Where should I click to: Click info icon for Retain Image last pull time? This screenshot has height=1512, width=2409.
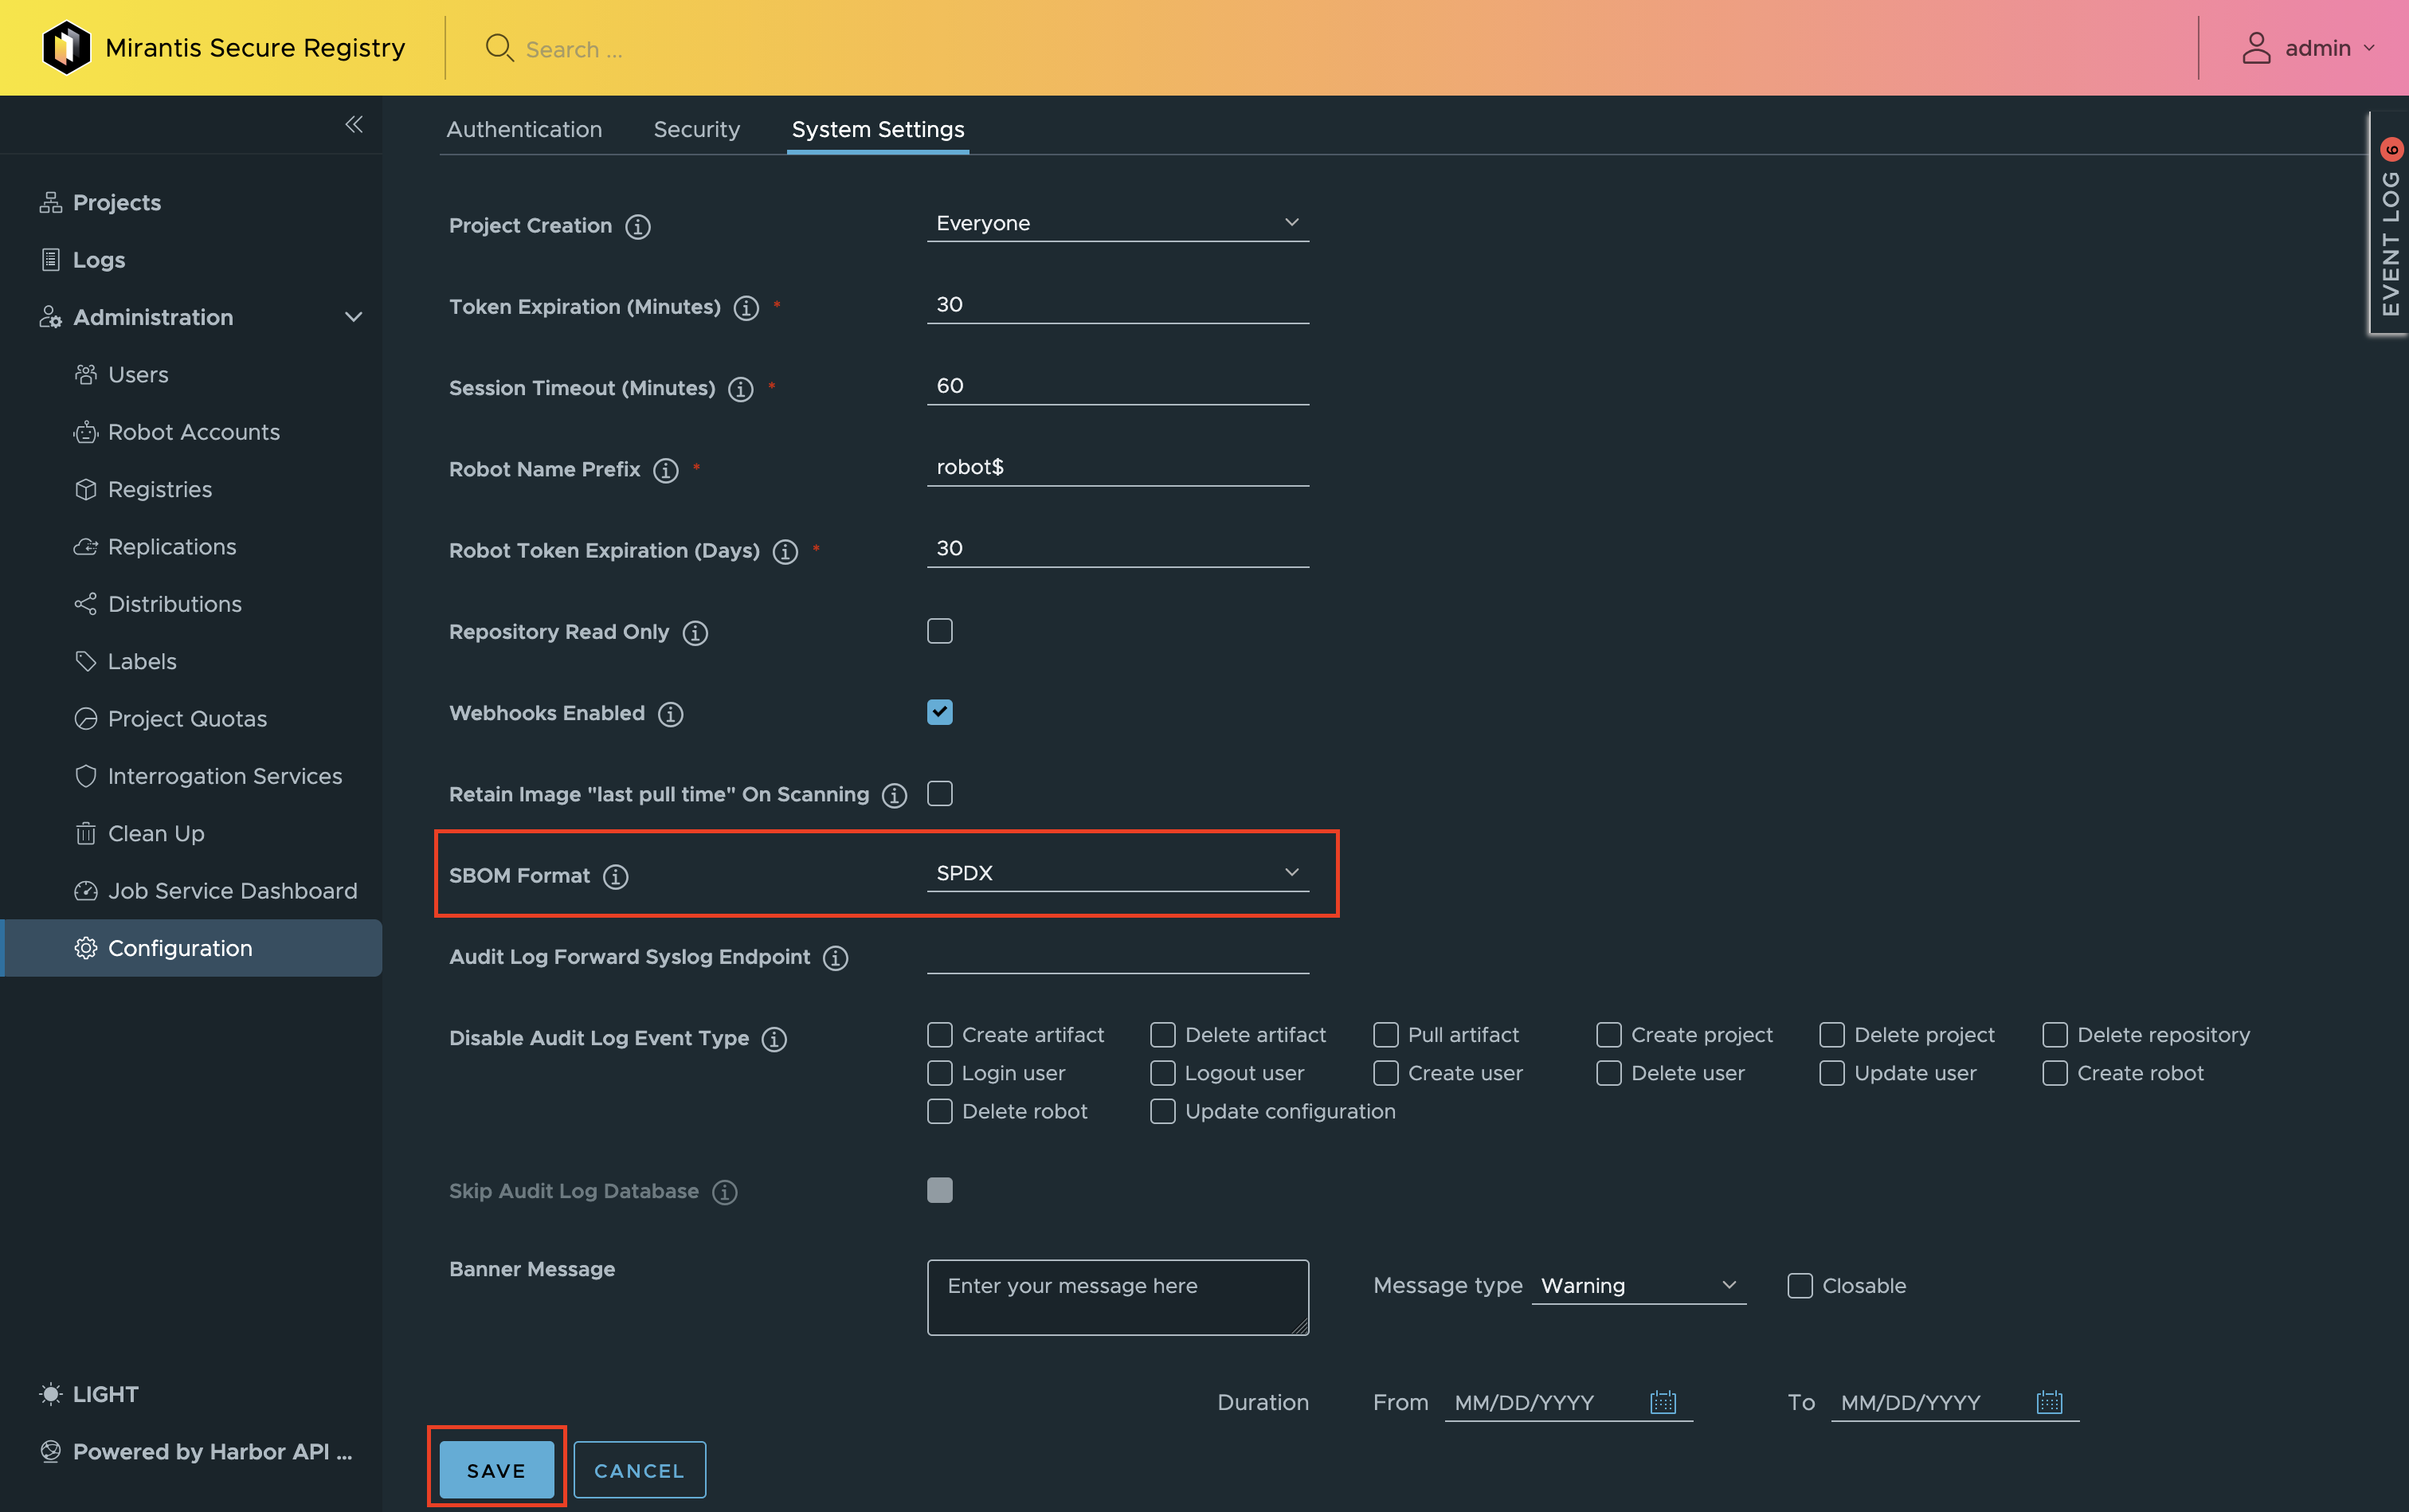tap(895, 795)
